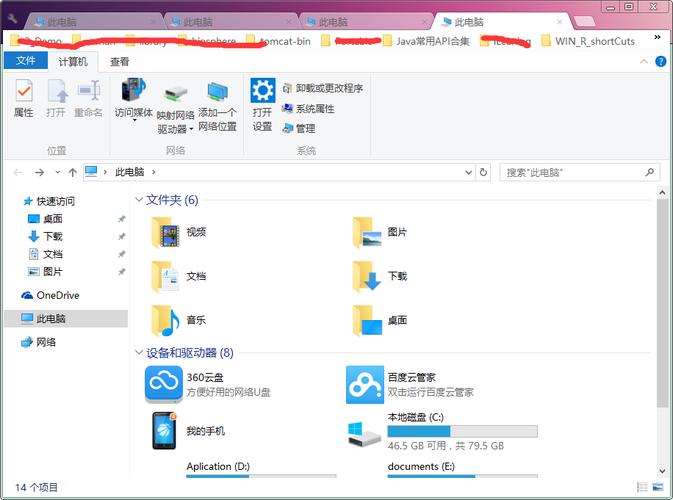Select Desktop (桌面) in the sidebar
Viewport: 673px width, 500px height.
tap(45, 219)
